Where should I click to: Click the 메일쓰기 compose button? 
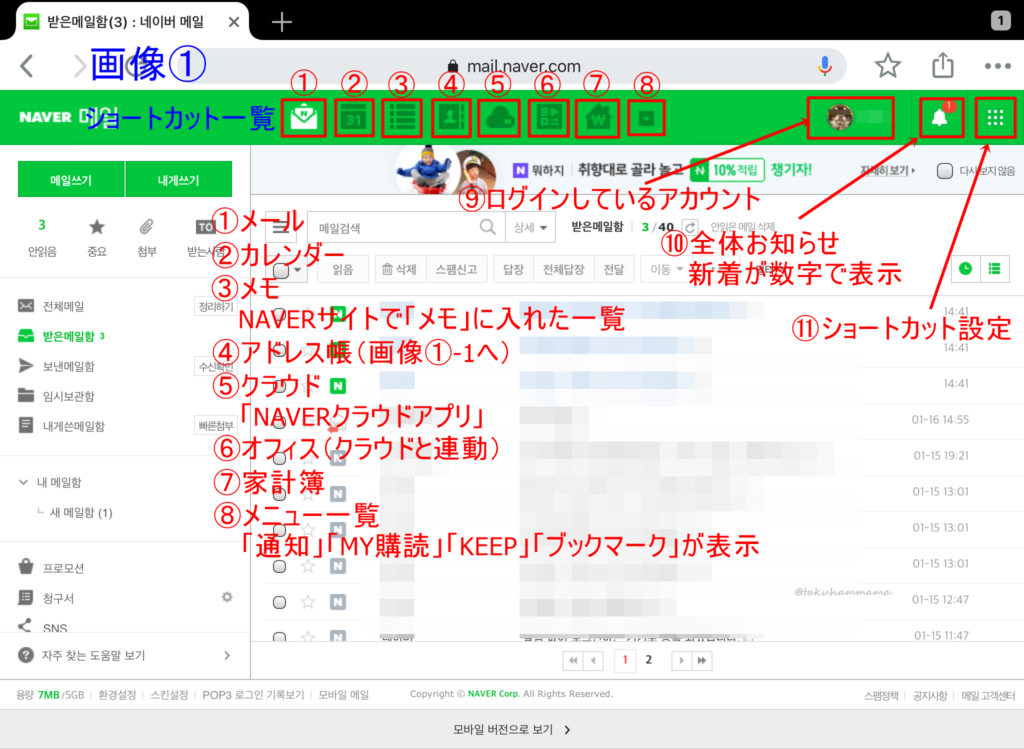(x=71, y=180)
